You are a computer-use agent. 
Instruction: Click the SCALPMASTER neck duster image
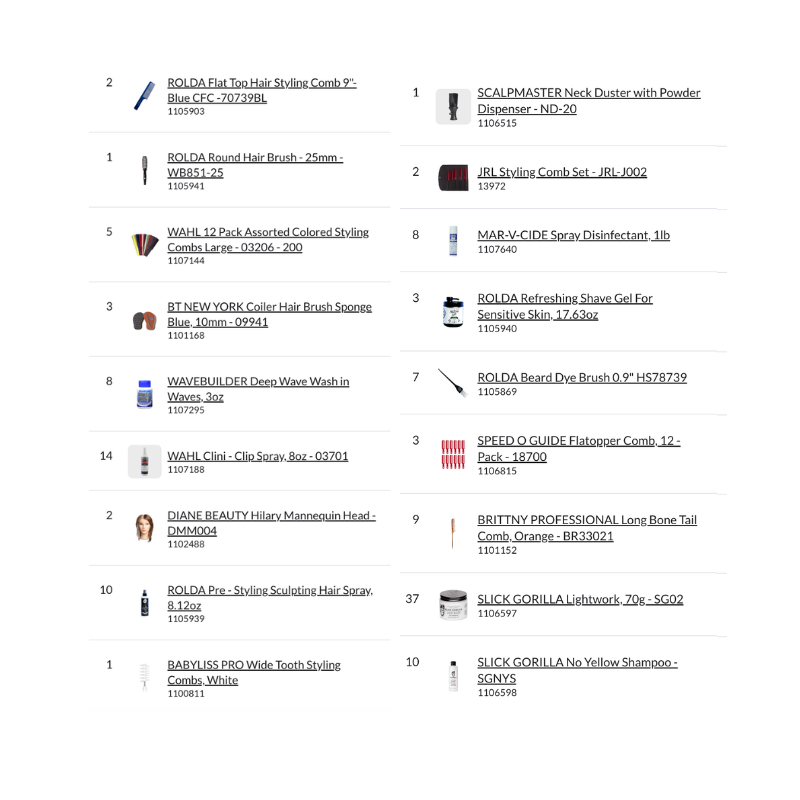point(453,107)
